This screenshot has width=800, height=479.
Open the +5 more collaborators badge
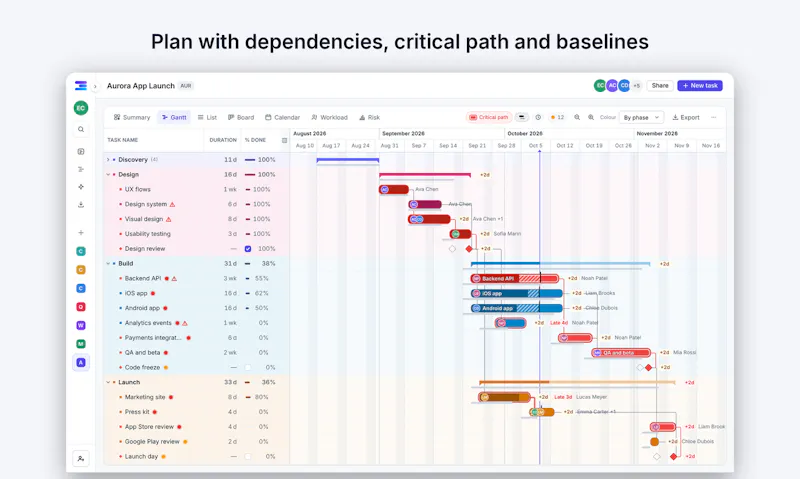coord(637,86)
